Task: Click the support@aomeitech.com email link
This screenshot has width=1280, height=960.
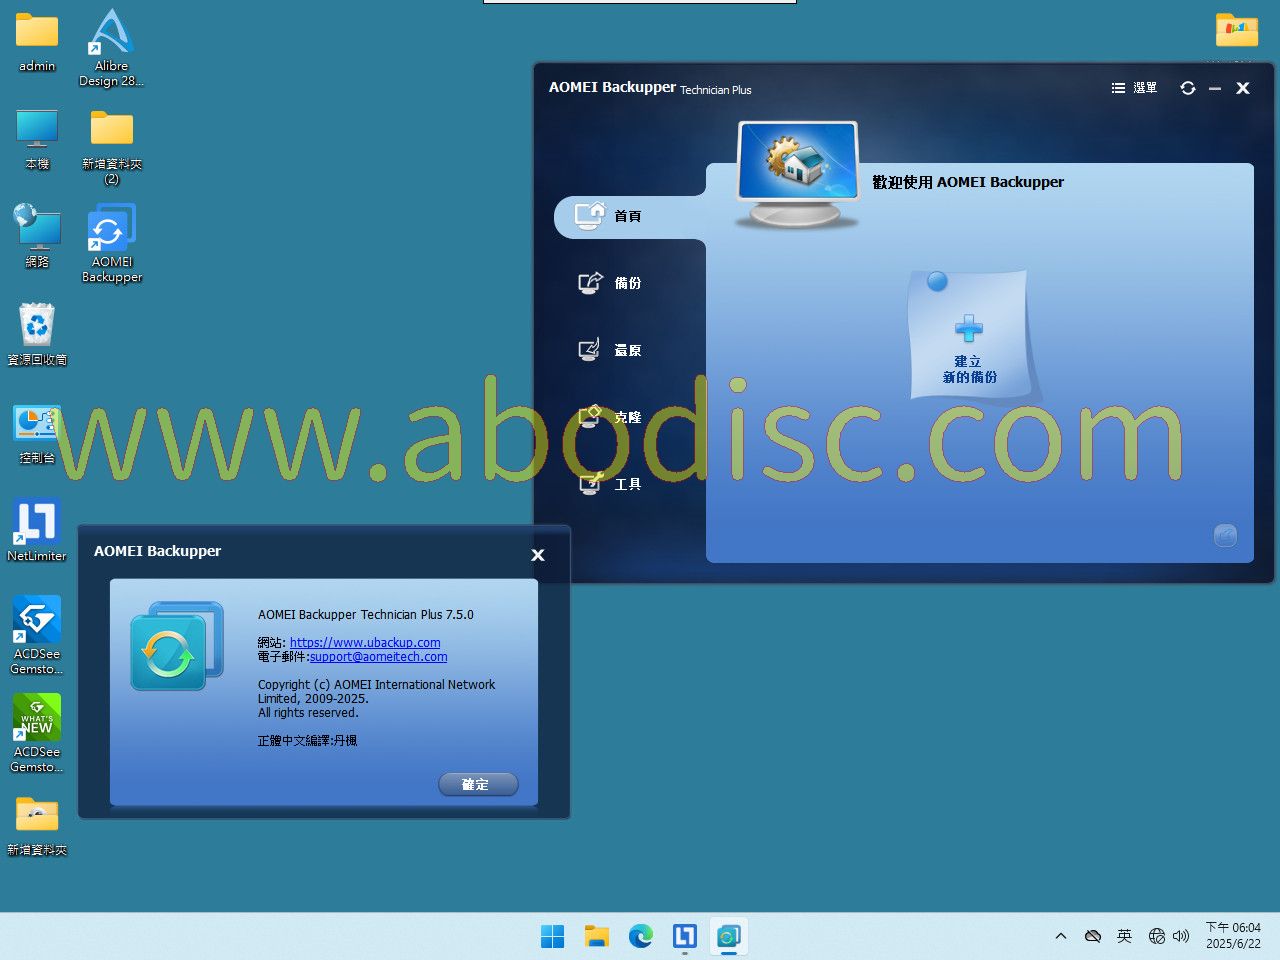Action: click(x=379, y=657)
